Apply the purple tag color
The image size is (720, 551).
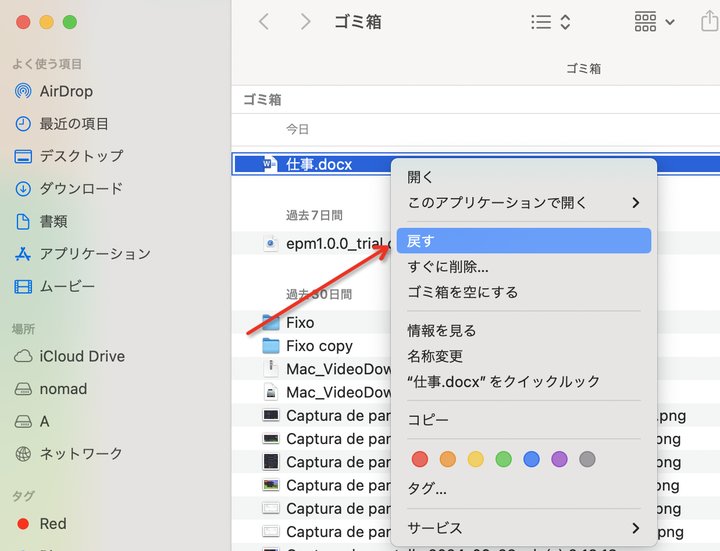[x=559, y=459]
